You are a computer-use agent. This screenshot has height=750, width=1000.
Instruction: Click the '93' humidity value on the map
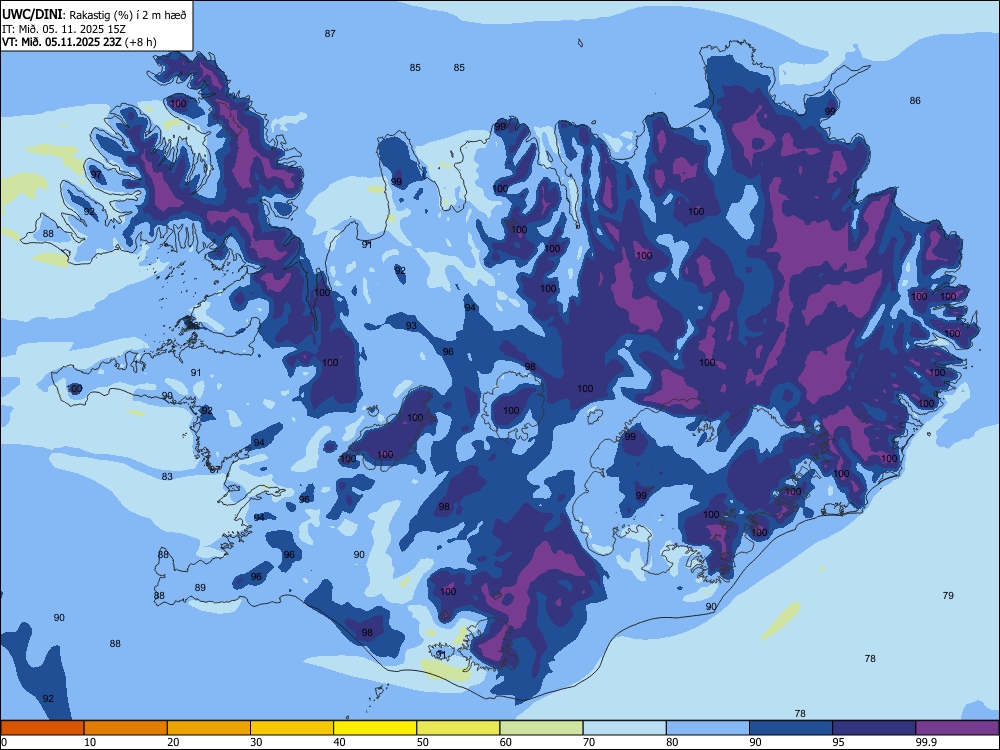click(x=411, y=326)
